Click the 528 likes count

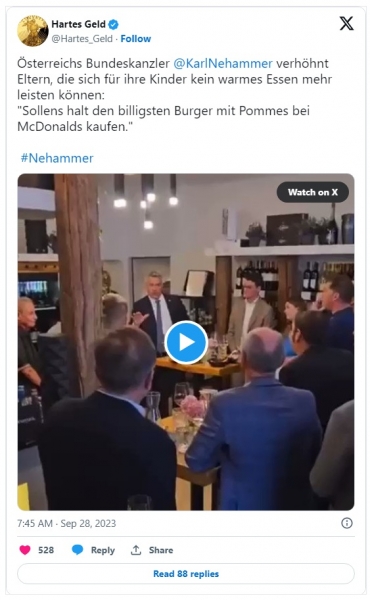46,550
